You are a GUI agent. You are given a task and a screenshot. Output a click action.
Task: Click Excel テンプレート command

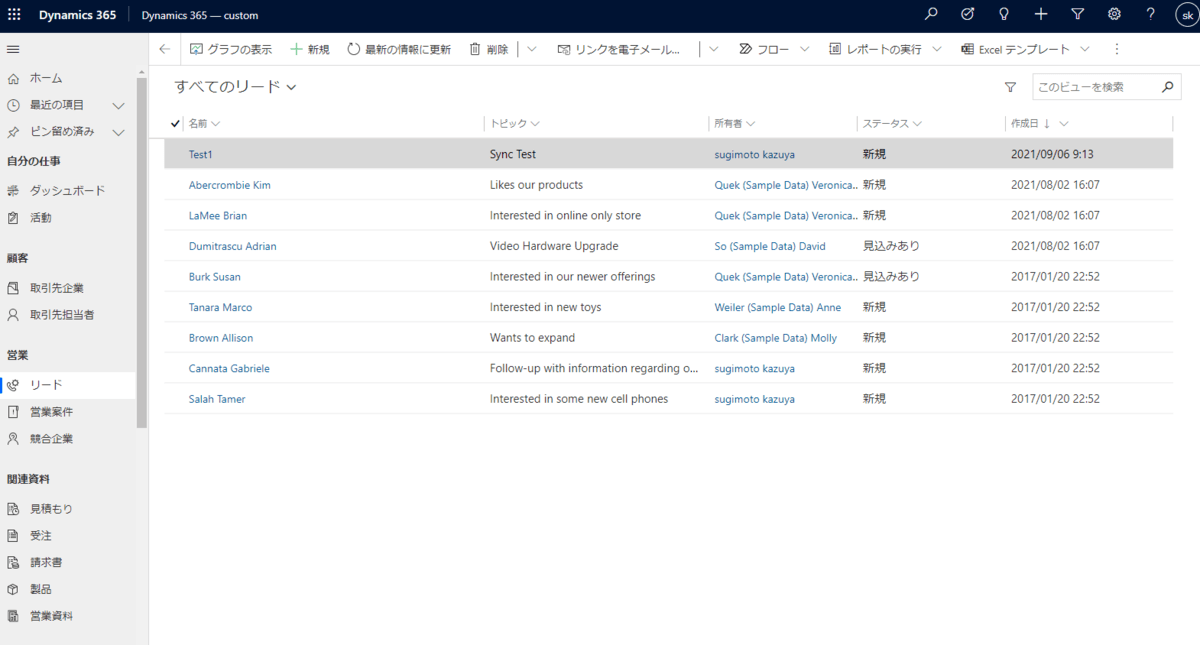pyautogui.click(x=1015, y=49)
